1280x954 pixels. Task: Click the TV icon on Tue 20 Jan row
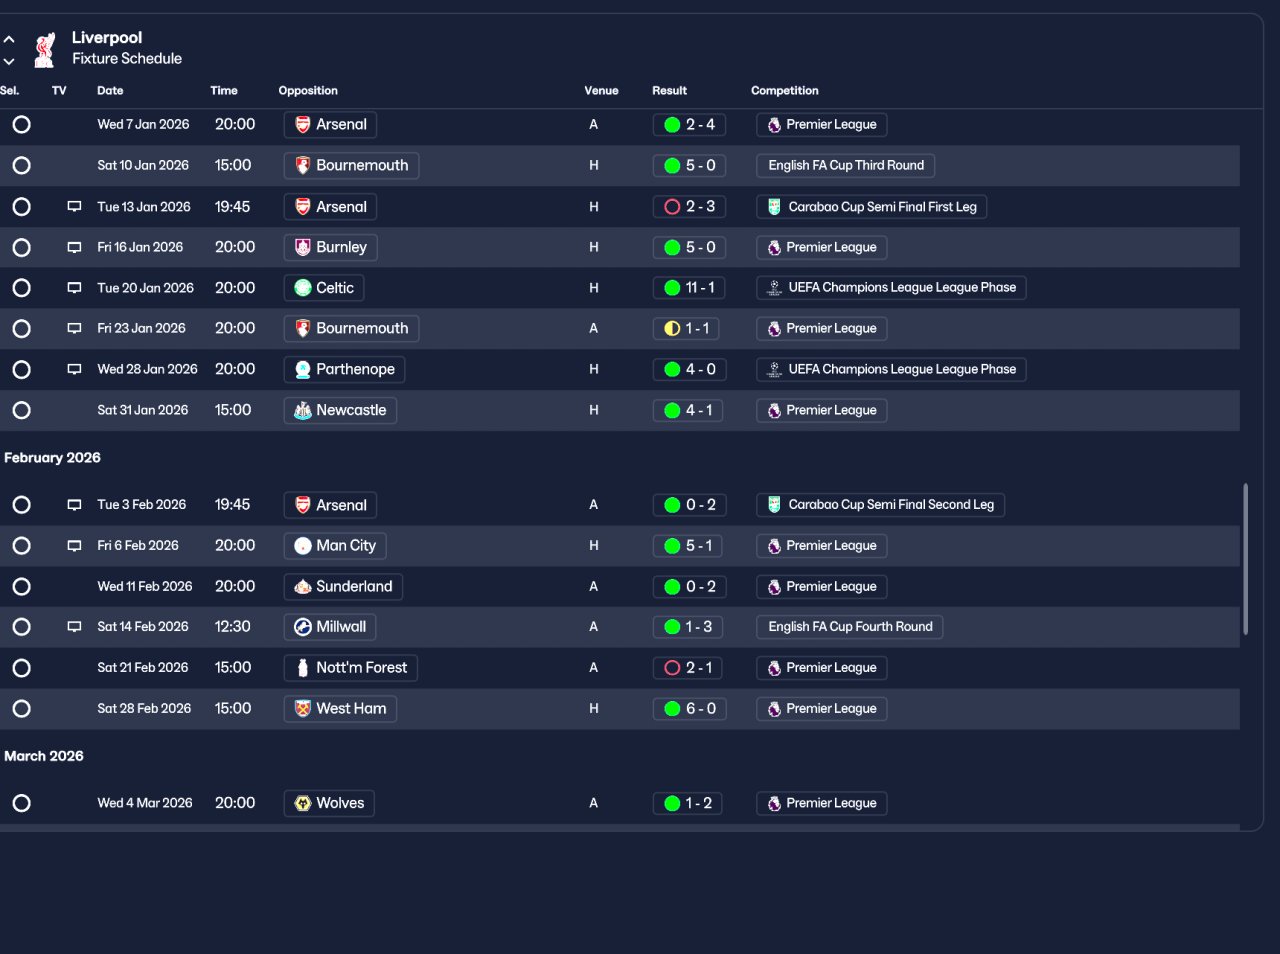pyautogui.click(x=74, y=288)
